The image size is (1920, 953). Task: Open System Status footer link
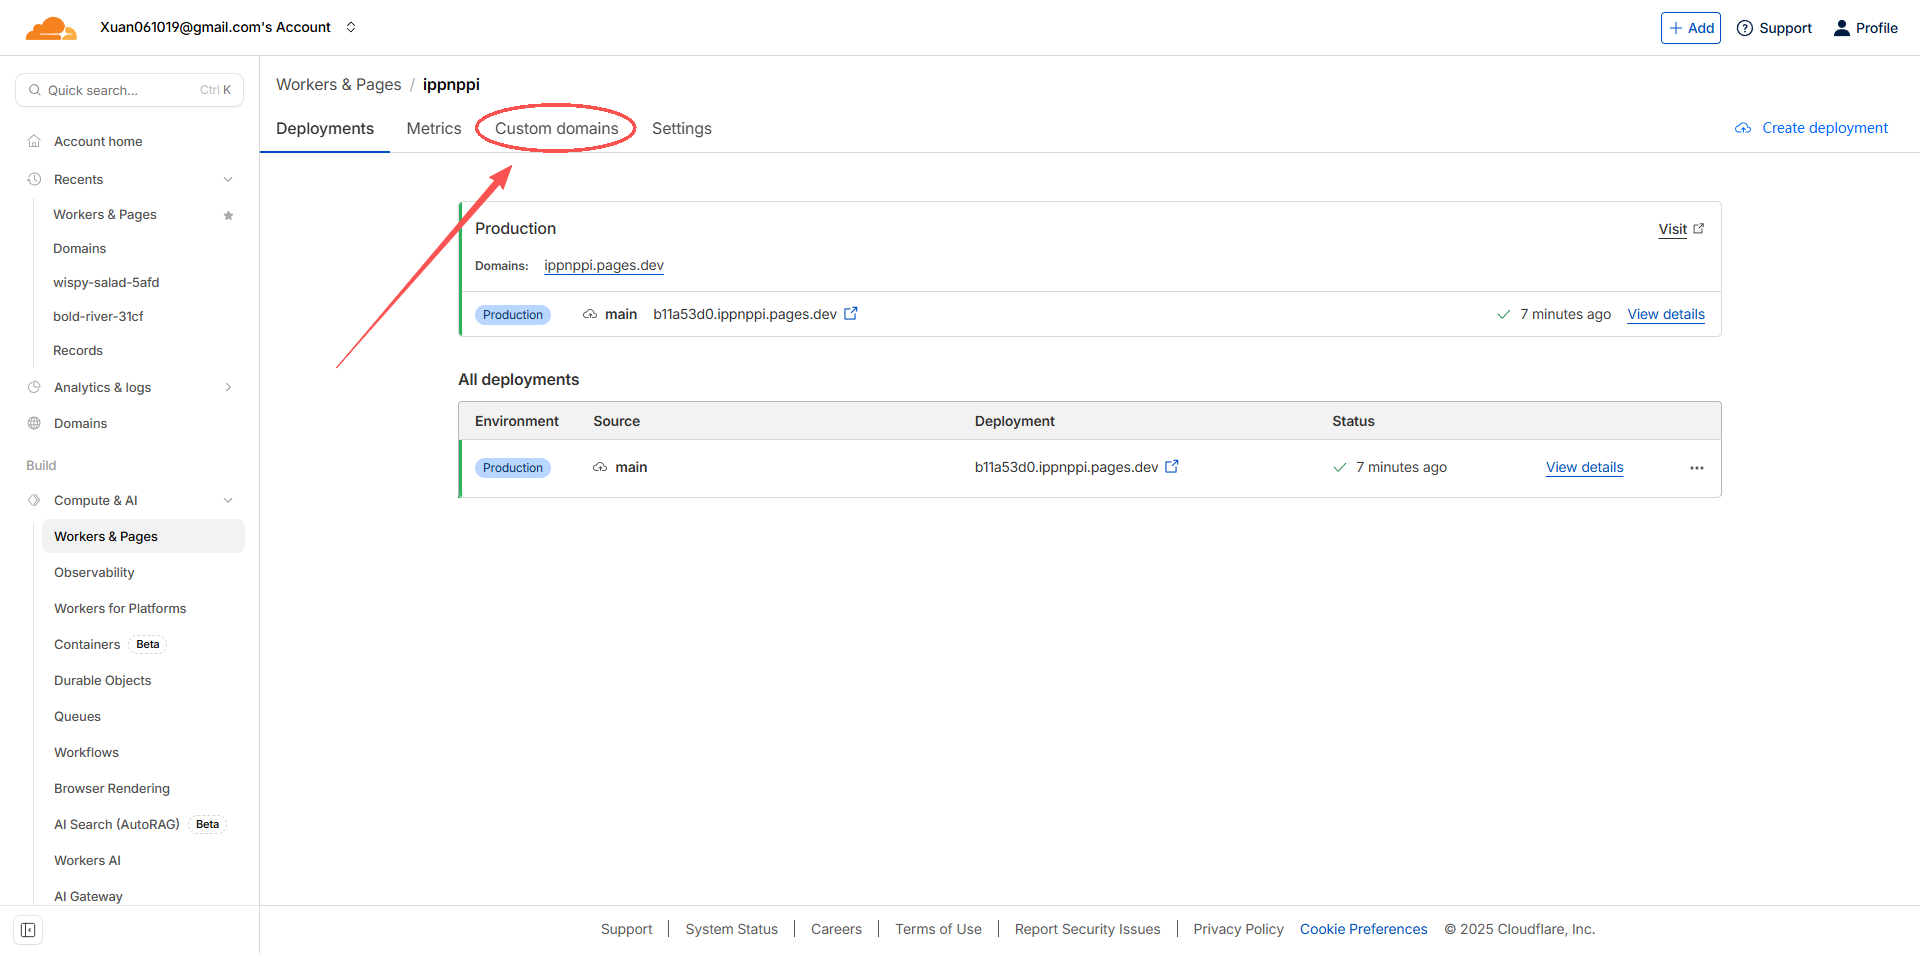[731, 929]
